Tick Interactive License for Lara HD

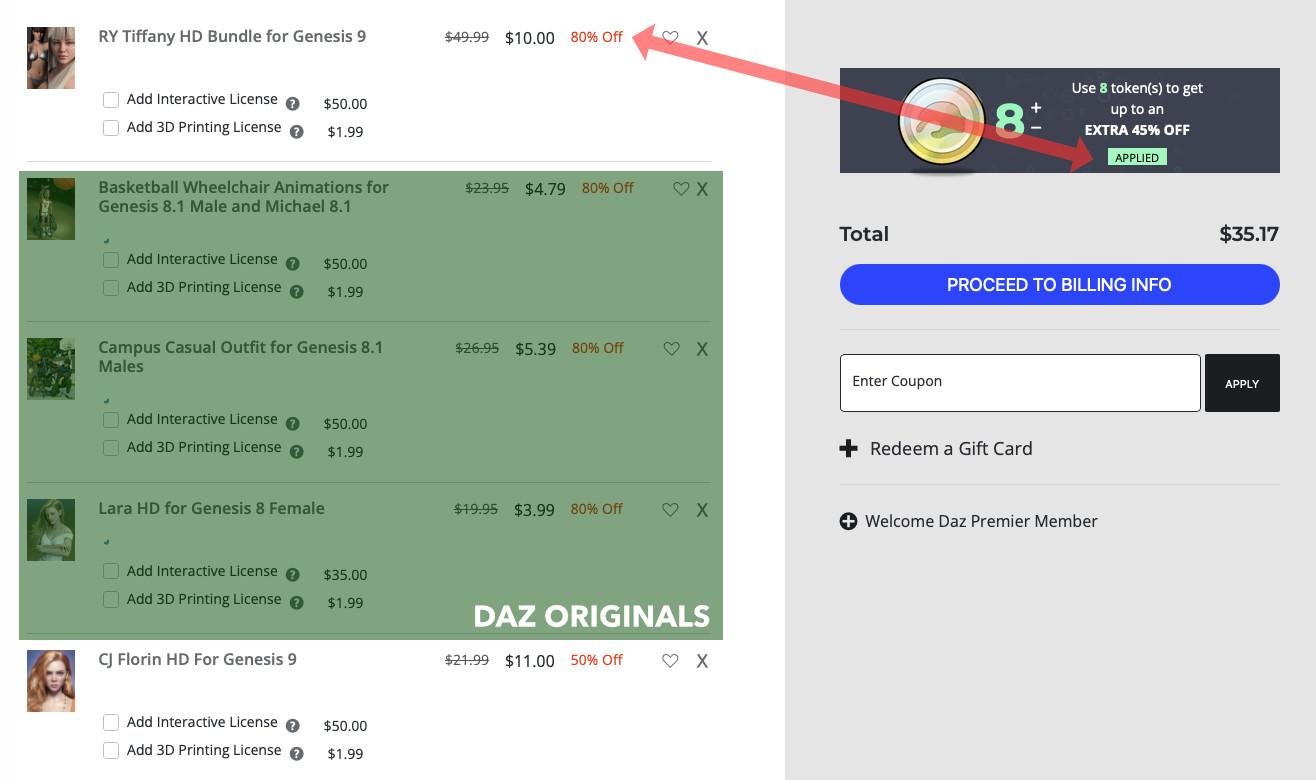111,571
